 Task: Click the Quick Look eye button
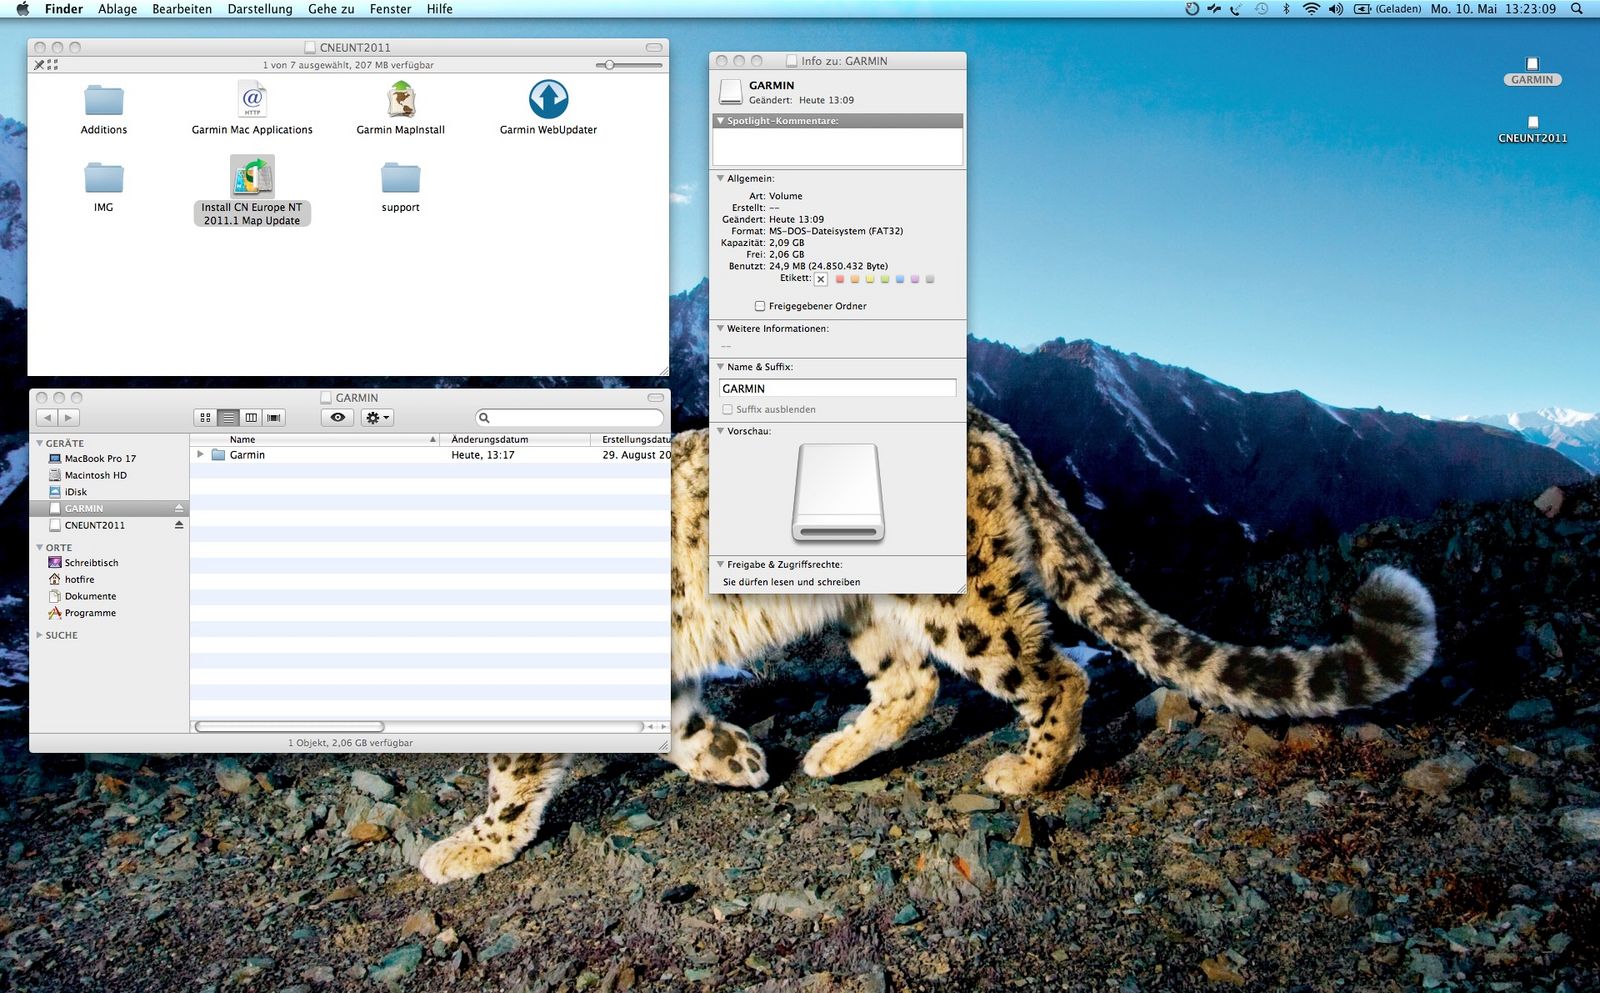point(338,418)
